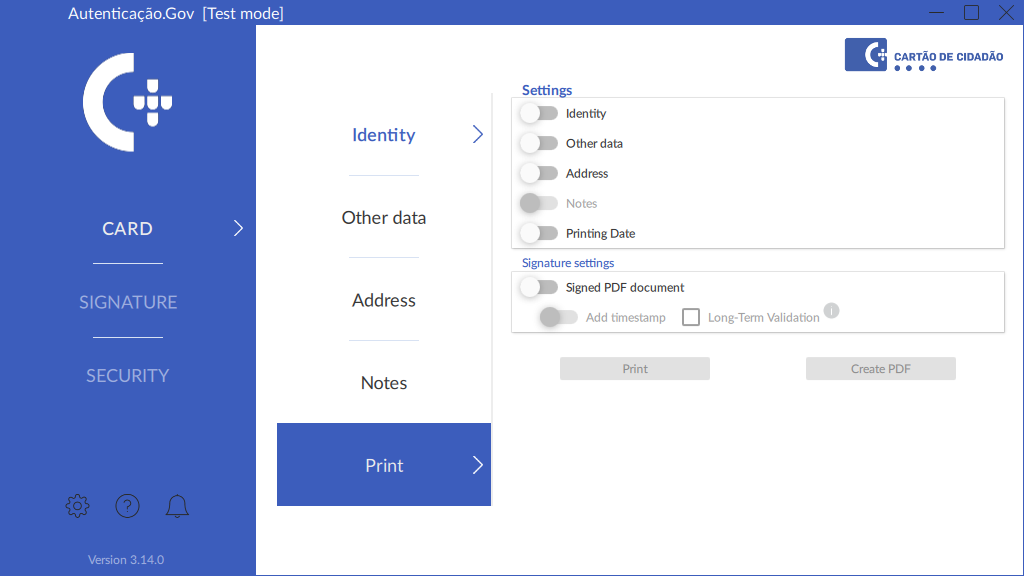Open the SIGNATURE section
The width and height of the screenshot is (1024, 576).
[128, 302]
